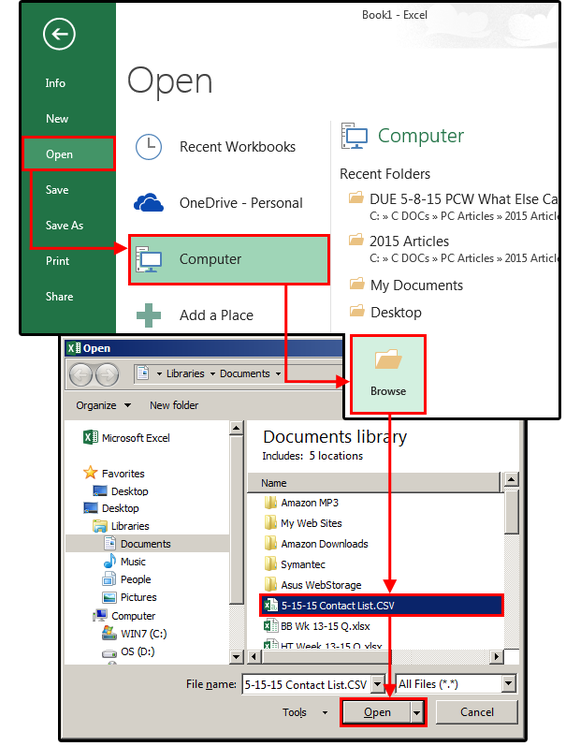Click the Cancel button

pos(476,712)
